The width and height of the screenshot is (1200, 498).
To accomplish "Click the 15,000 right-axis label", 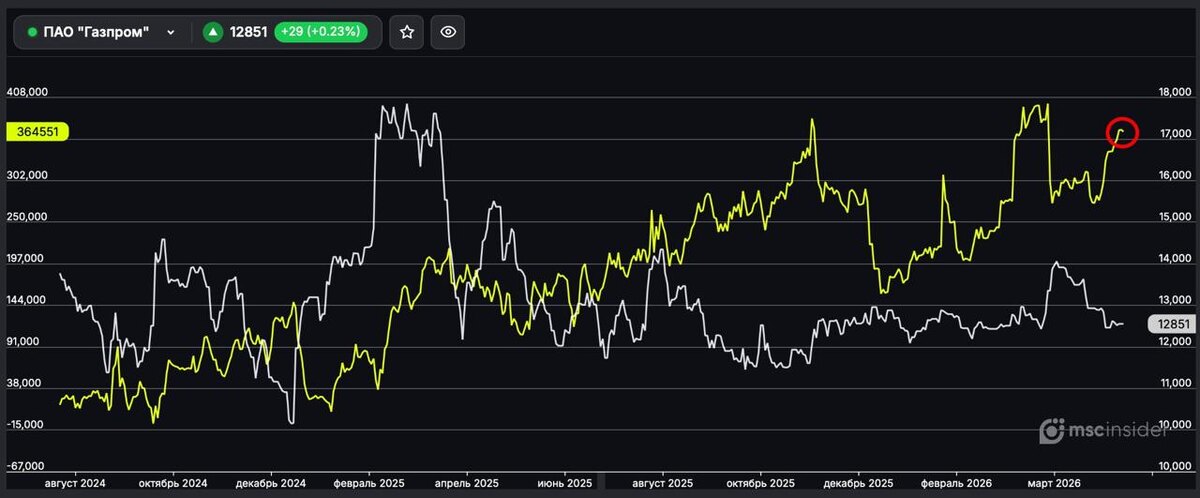I will (1174, 217).
